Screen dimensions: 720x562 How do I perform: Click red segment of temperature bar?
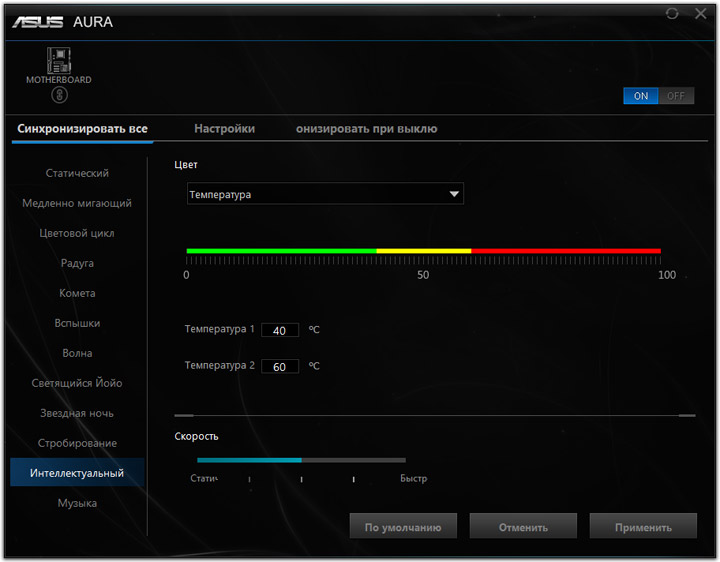(x=566, y=251)
